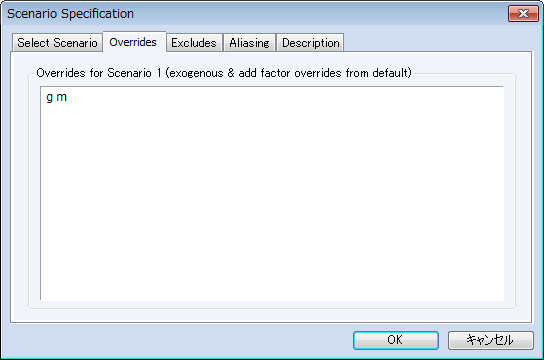Switch to the Select Scenario tab
This screenshot has width=544, height=360.
pos(58,43)
